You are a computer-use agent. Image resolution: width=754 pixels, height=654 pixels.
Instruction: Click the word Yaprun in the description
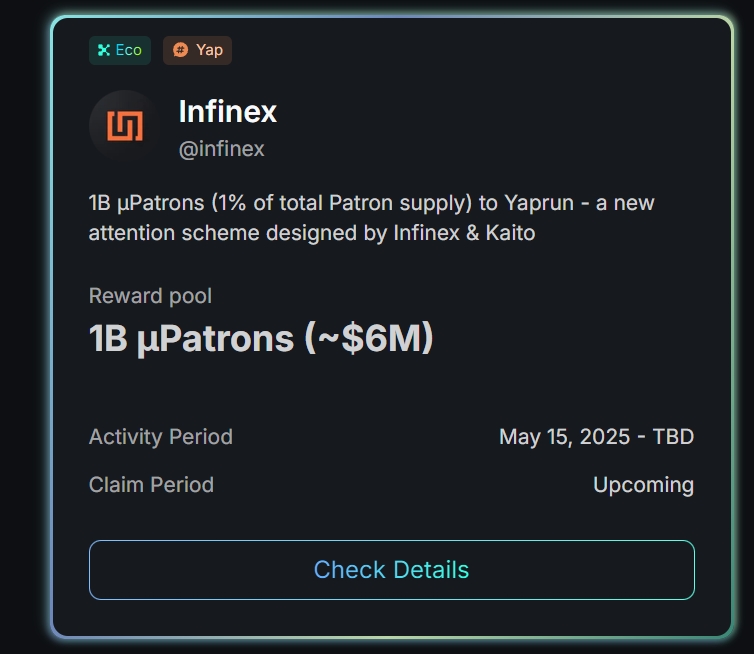click(x=540, y=203)
